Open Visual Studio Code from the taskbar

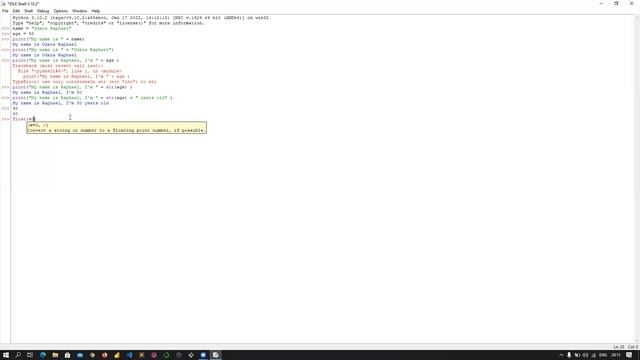coord(129,355)
